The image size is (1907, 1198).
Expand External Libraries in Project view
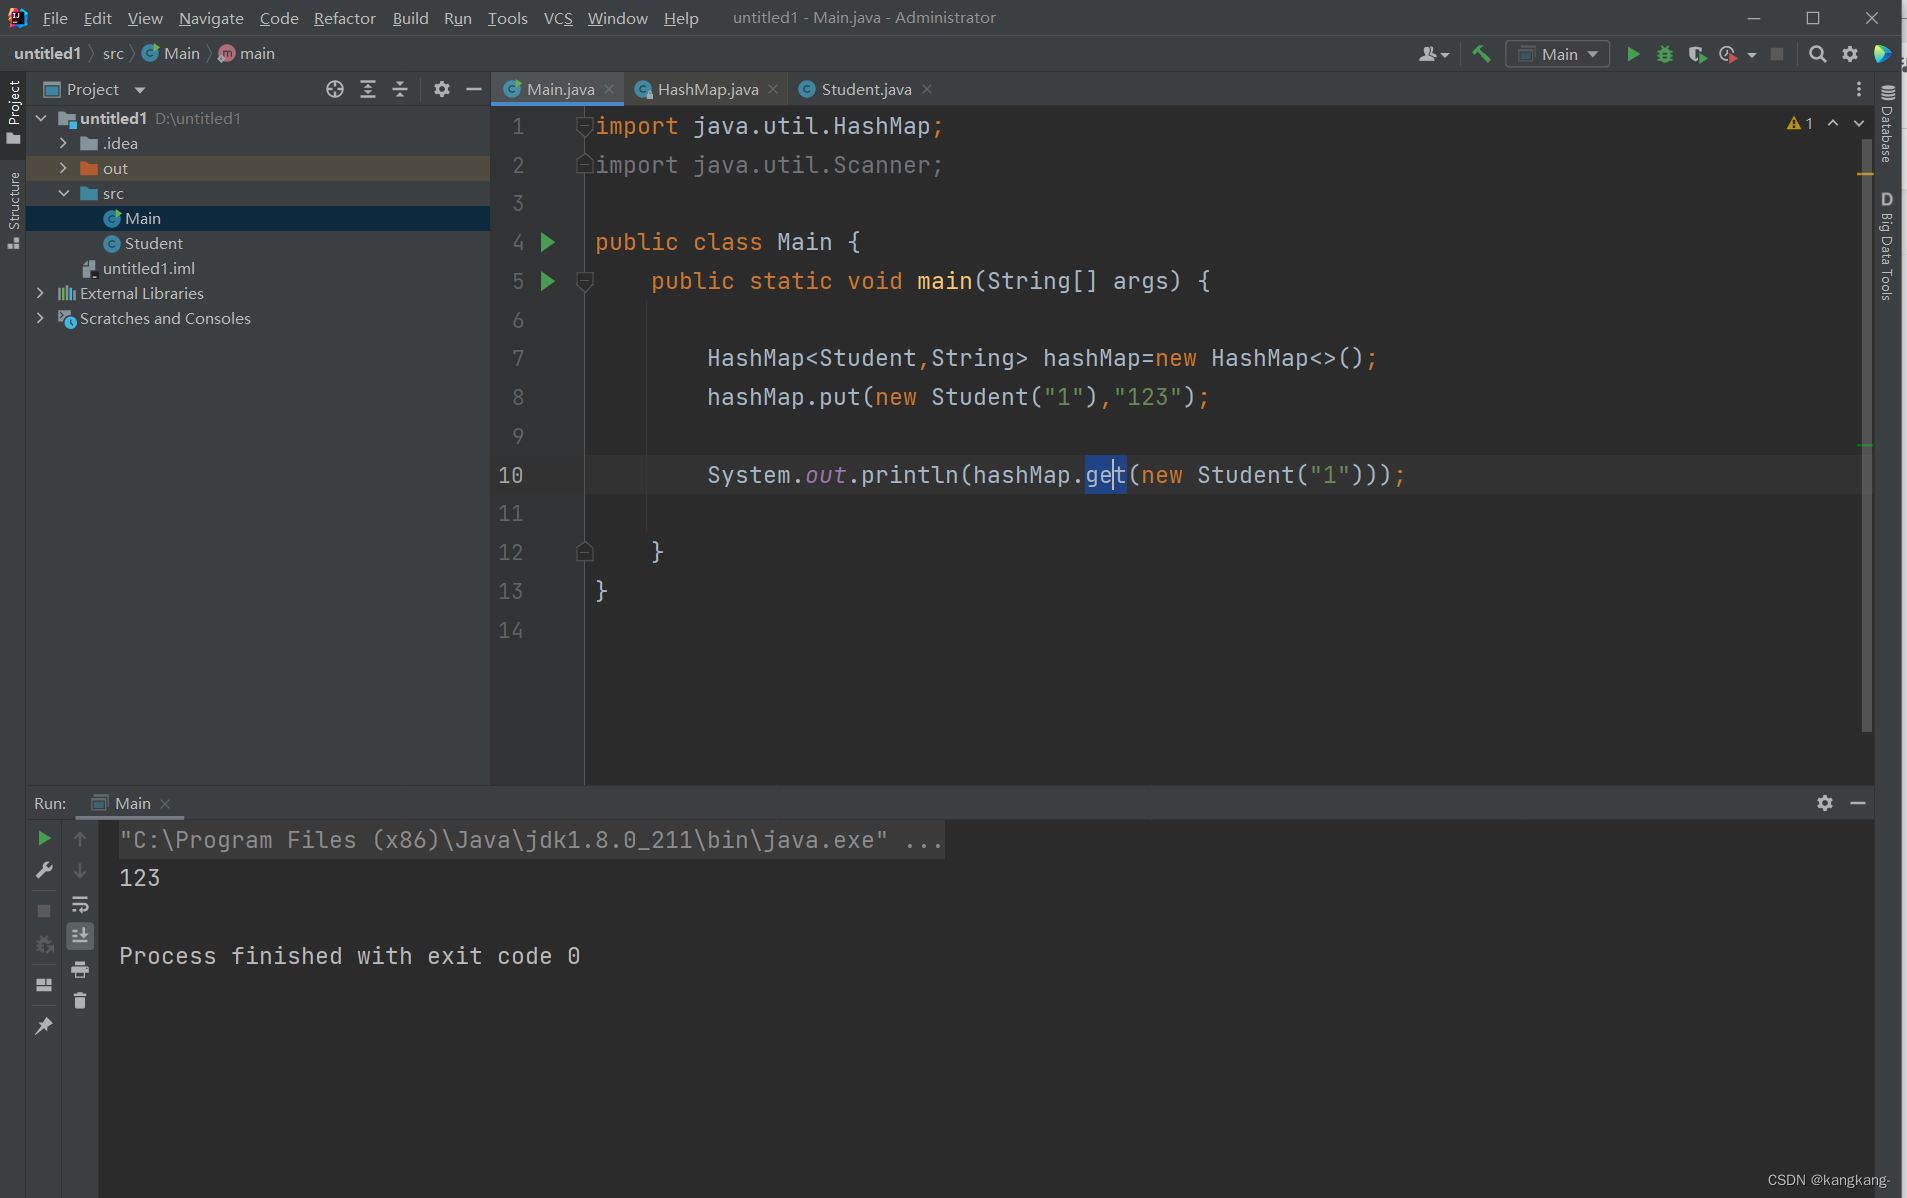40,293
